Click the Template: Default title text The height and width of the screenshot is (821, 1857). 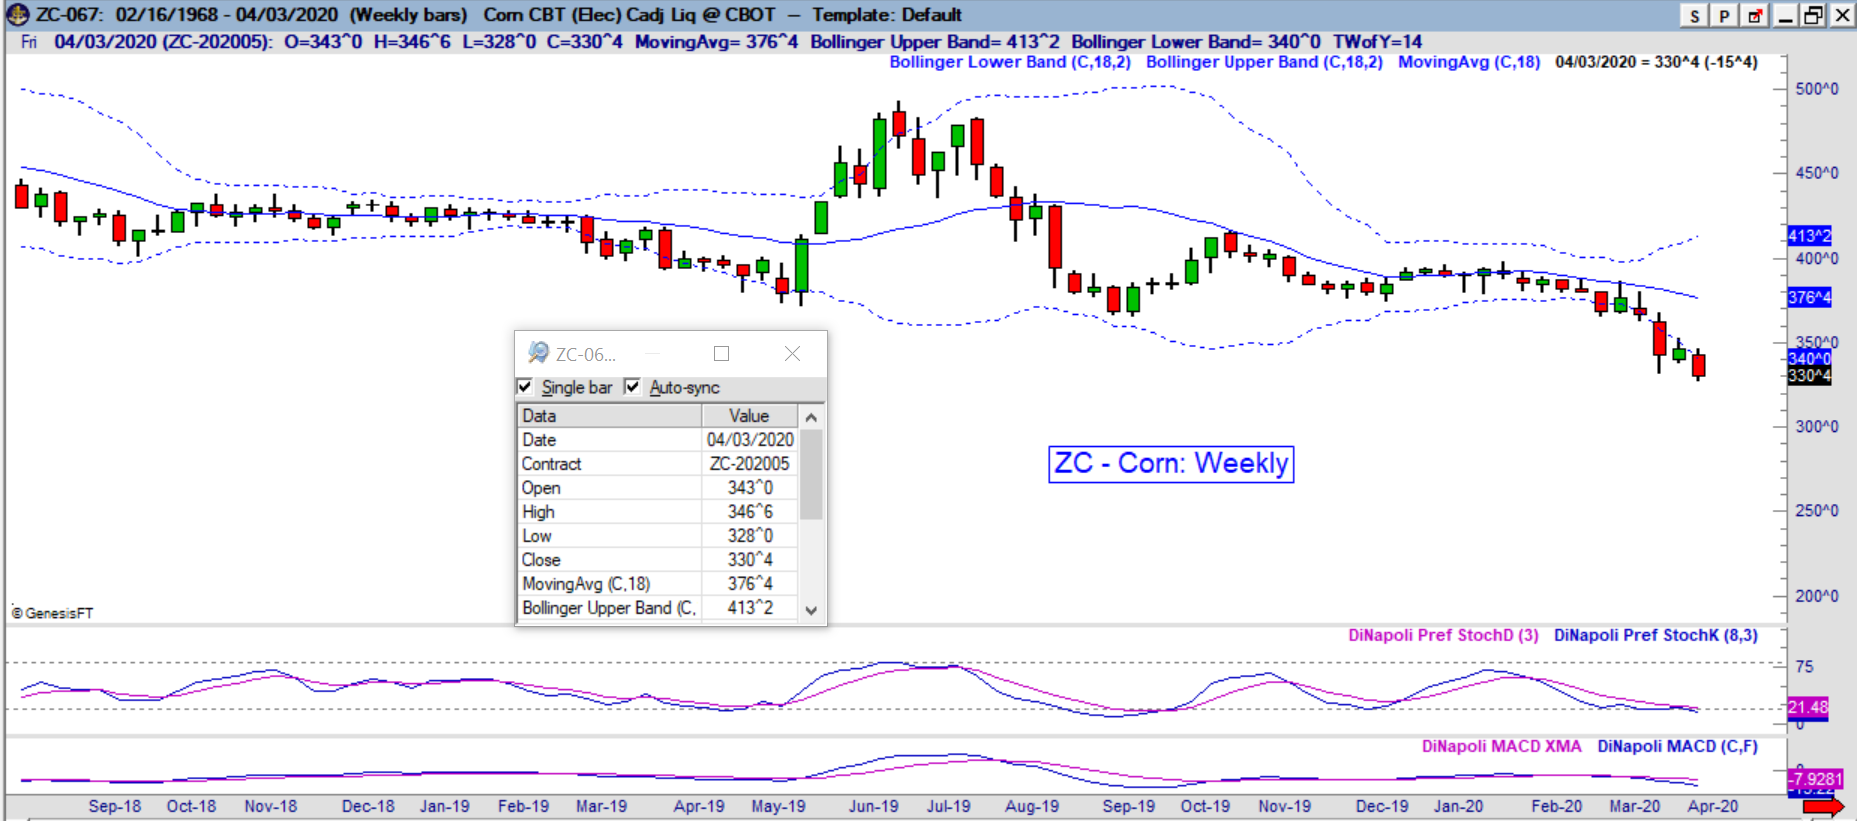[x=887, y=15]
